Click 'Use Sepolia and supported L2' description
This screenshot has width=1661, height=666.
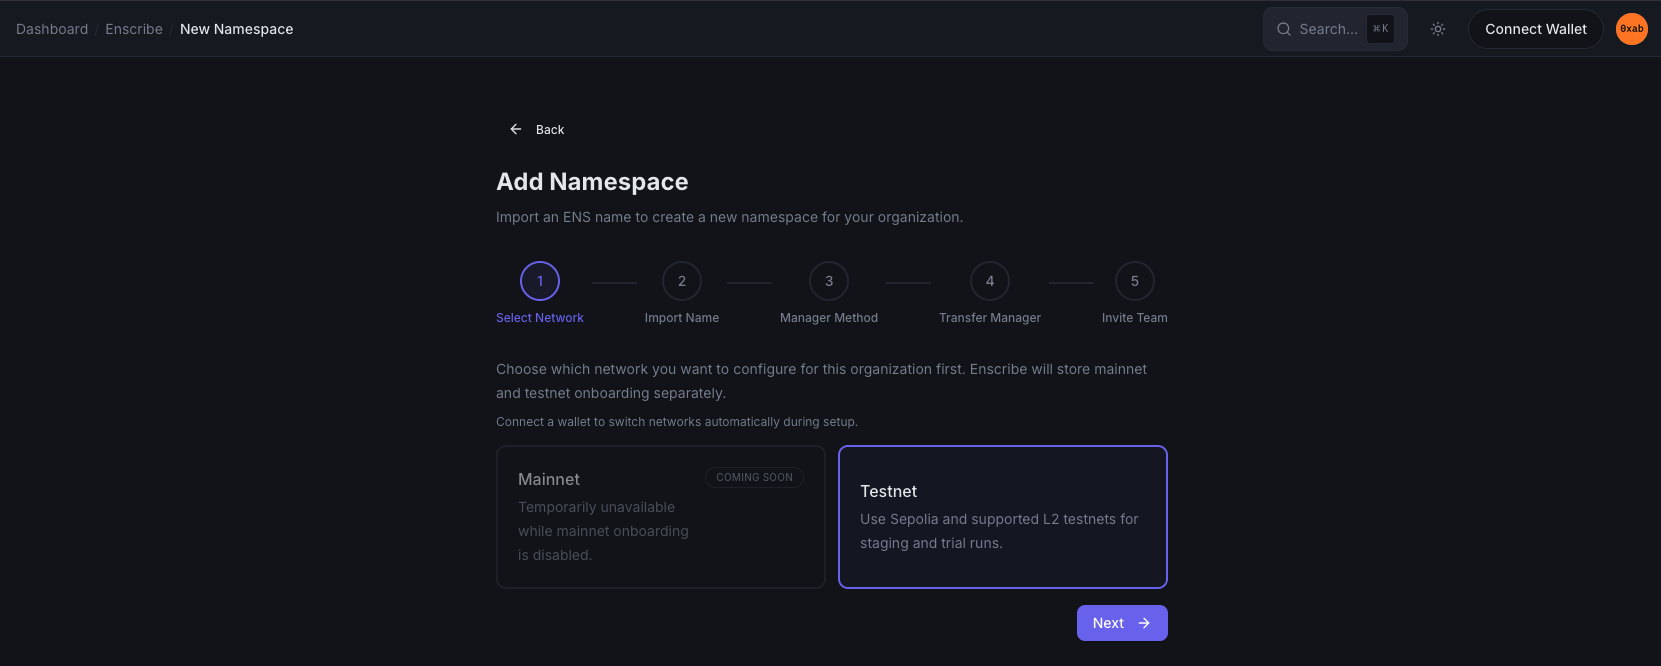tap(999, 531)
